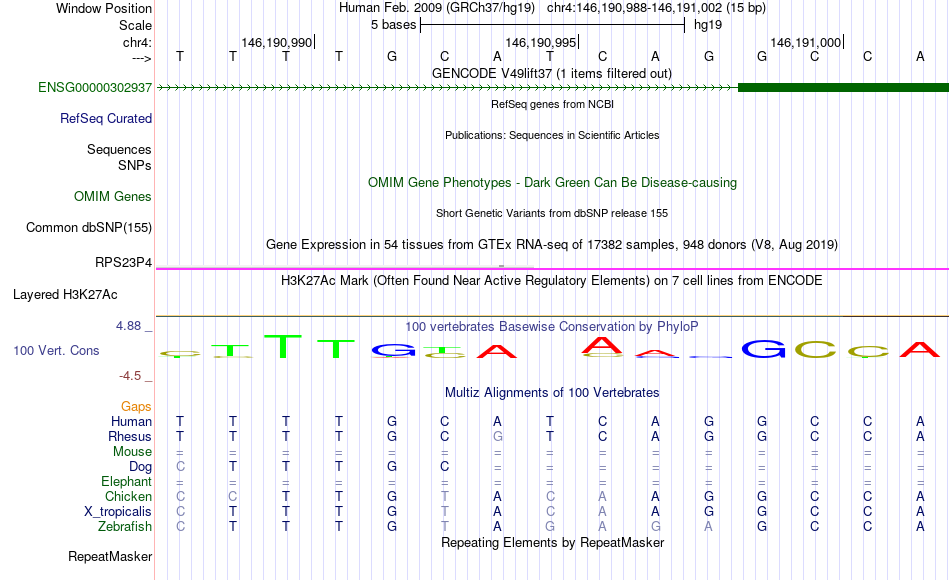The image size is (950, 580).
Task: Select the RepeatMasker track label
Action: pyautogui.click(x=110, y=556)
